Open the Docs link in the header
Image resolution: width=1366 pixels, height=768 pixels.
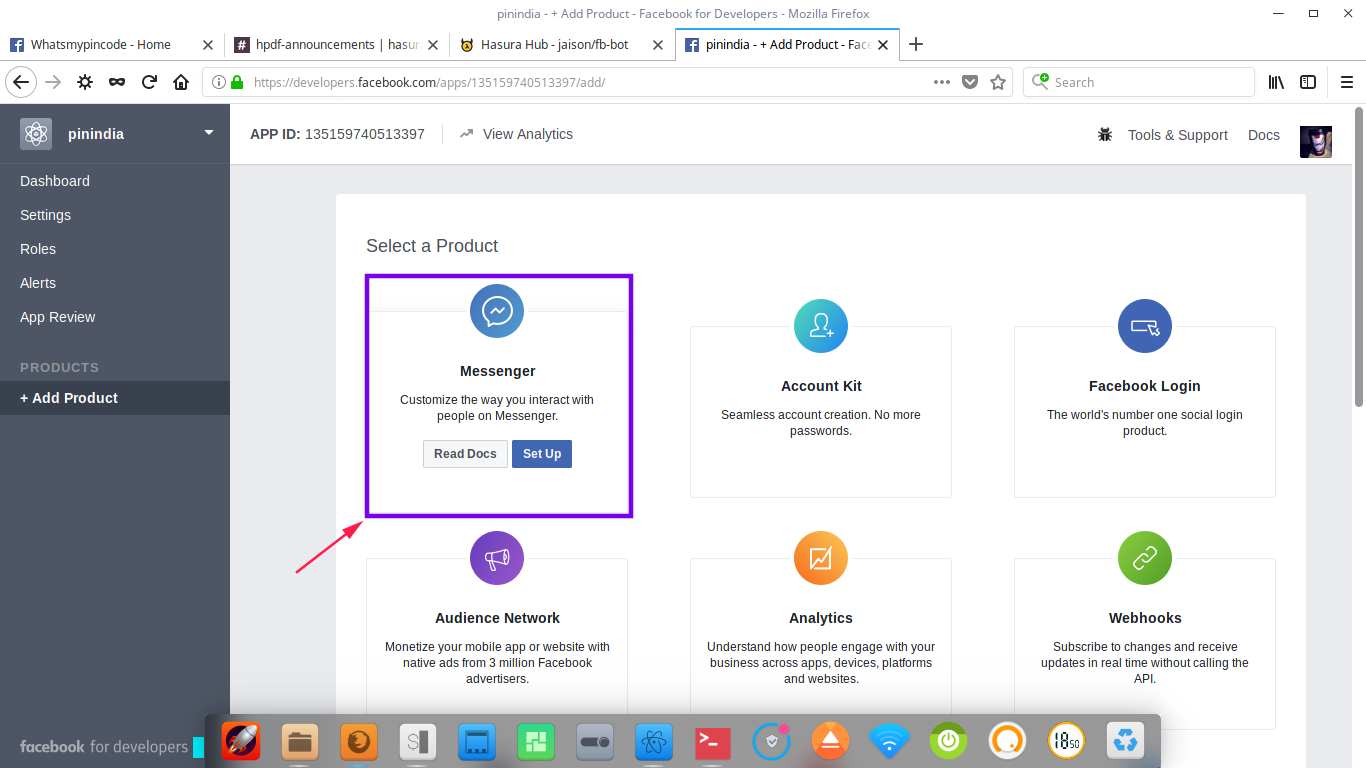tap(1264, 135)
